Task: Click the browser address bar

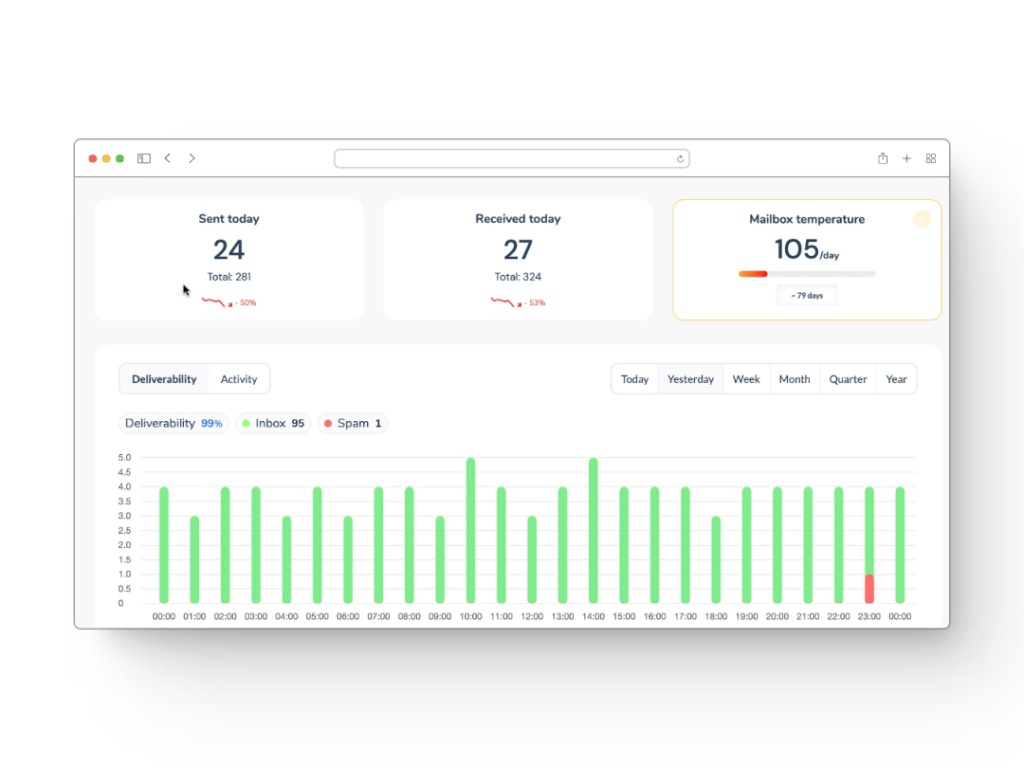Action: [512, 159]
